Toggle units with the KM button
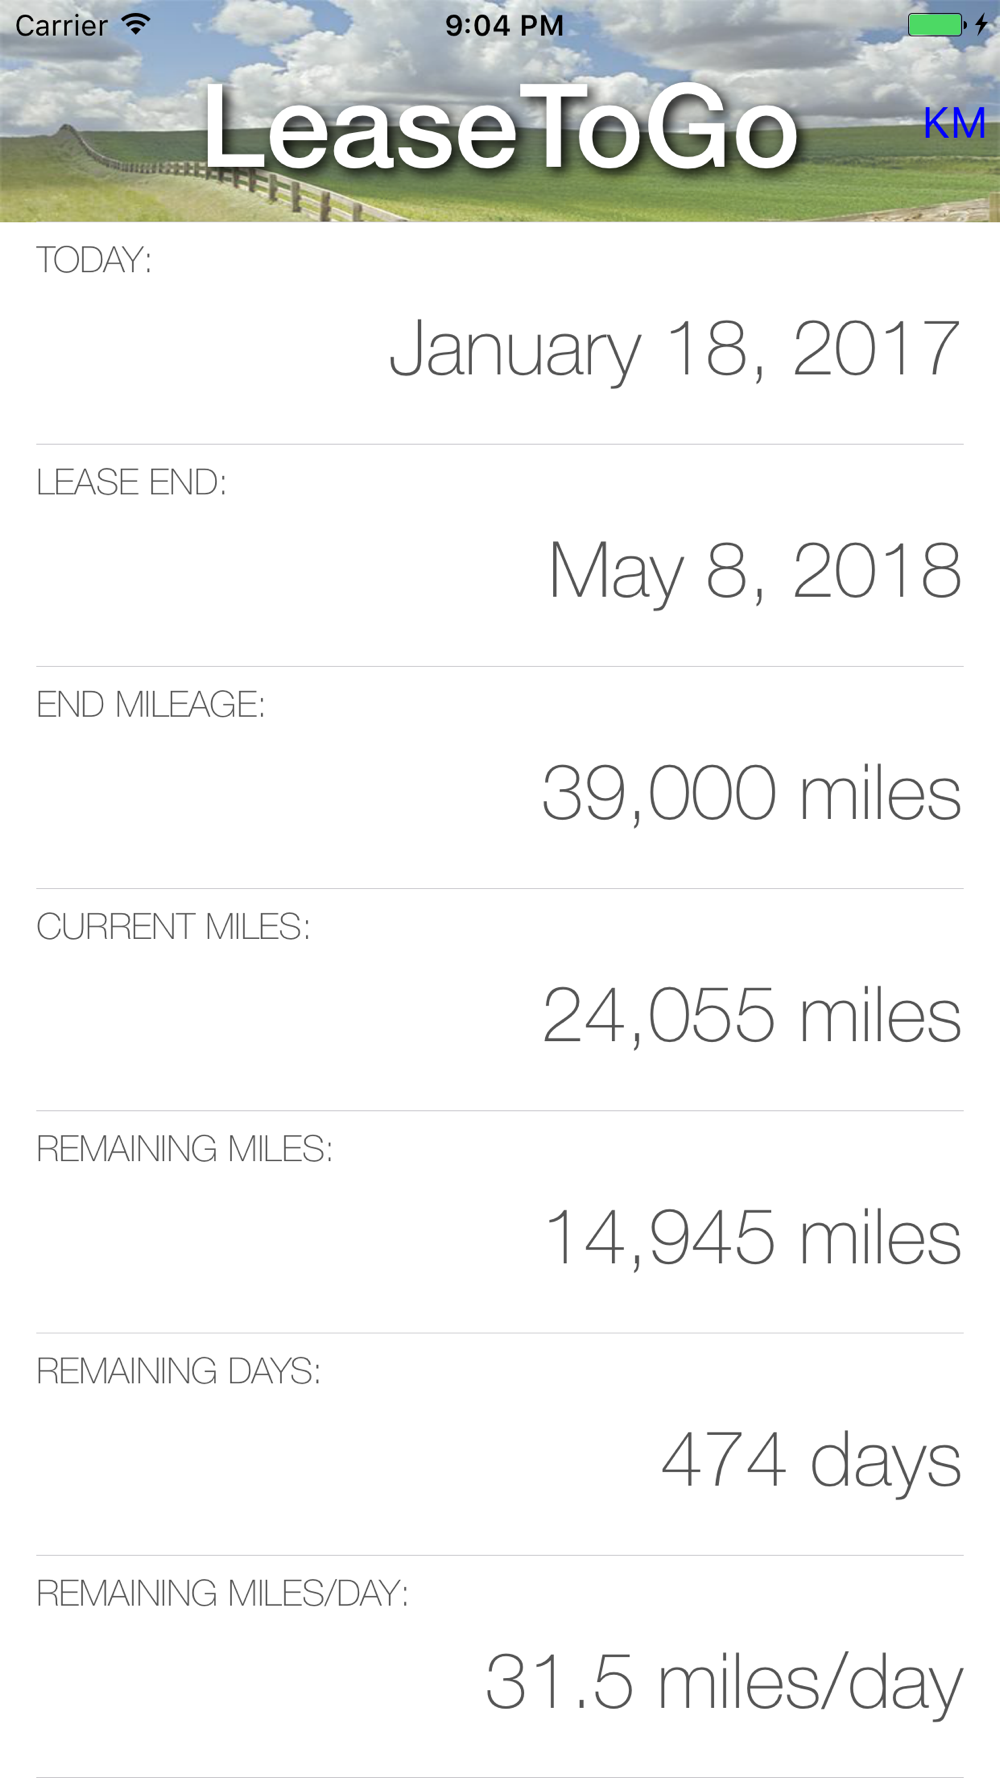 pos(954,123)
